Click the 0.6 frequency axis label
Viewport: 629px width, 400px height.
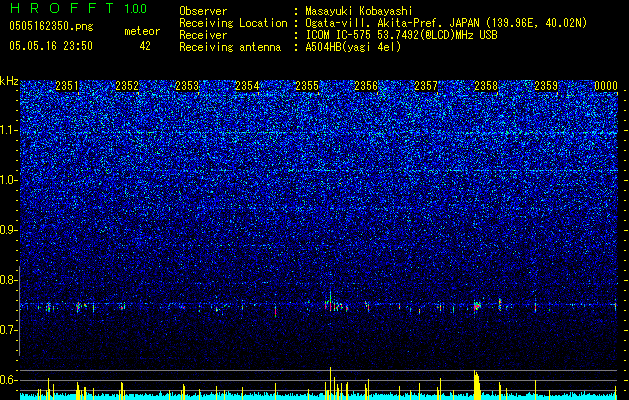pos(9,380)
